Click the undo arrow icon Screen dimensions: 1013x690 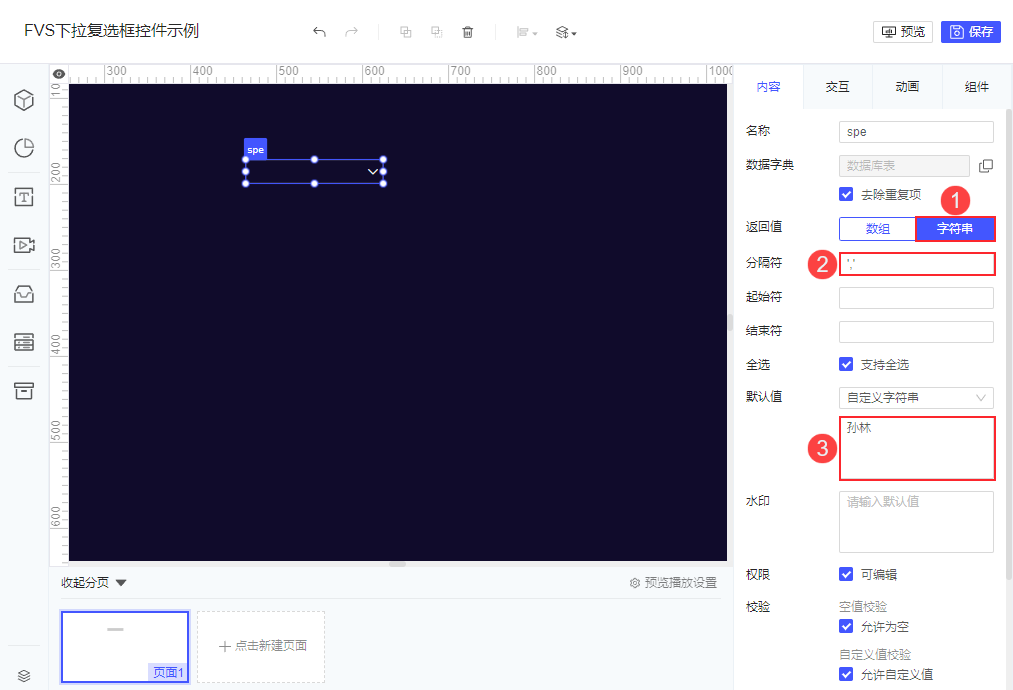[x=319, y=32]
